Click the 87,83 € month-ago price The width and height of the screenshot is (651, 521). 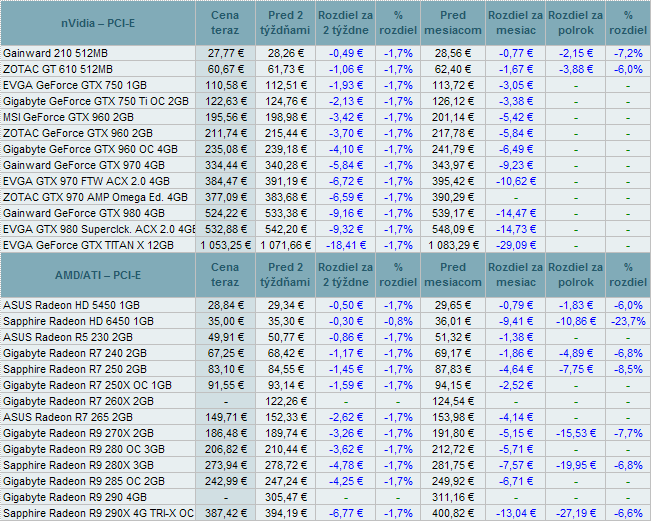coord(453,369)
